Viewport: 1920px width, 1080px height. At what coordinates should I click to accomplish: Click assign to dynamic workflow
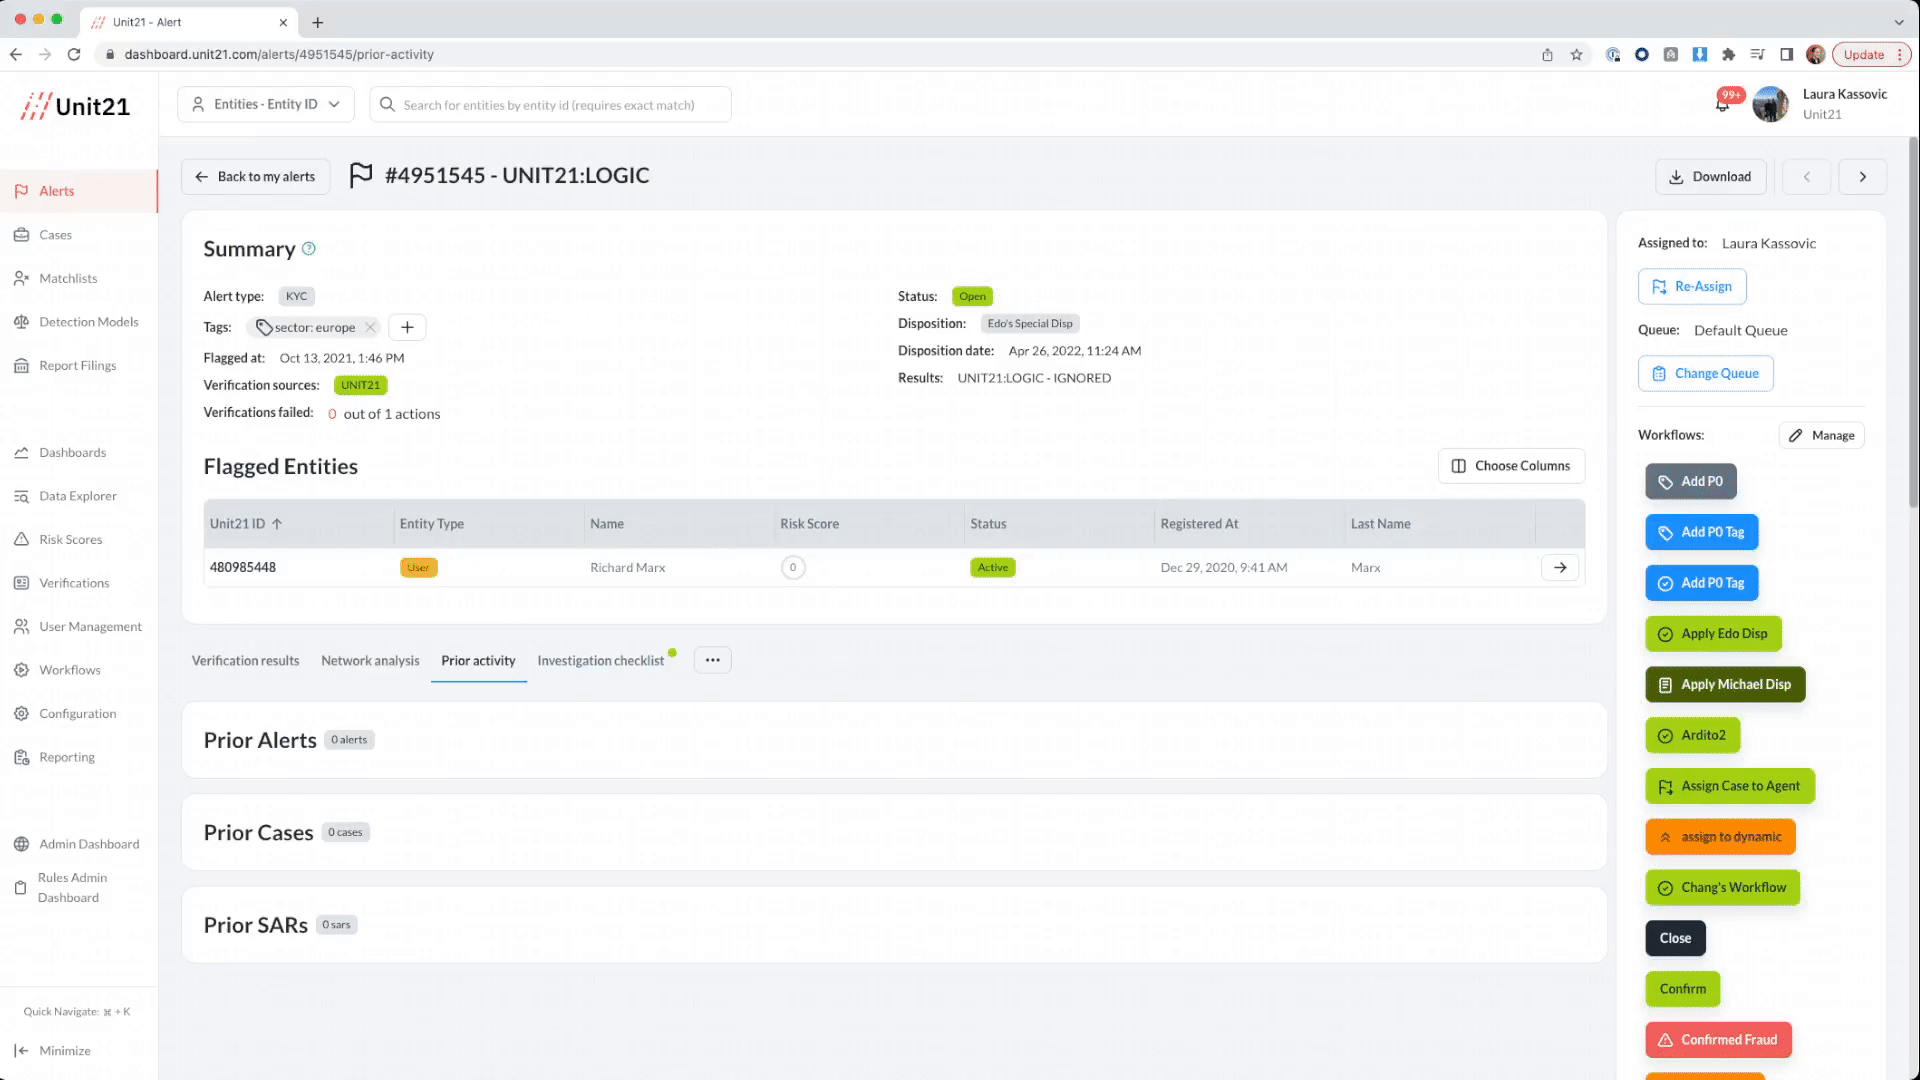click(1720, 837)
